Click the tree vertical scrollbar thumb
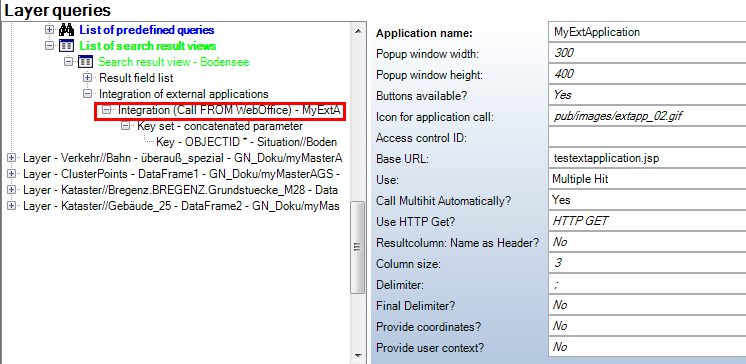The image size is (746, 364). (358, 247)
